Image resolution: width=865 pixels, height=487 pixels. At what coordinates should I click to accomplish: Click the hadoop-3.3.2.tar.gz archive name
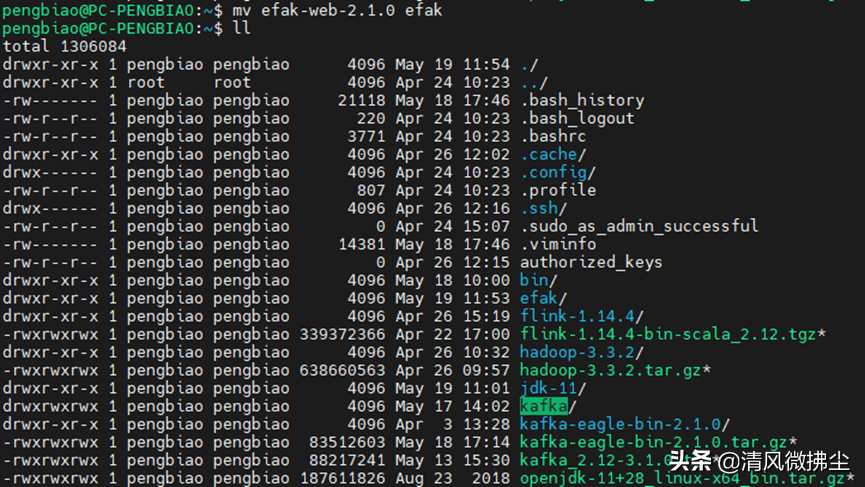click(610, 370)
